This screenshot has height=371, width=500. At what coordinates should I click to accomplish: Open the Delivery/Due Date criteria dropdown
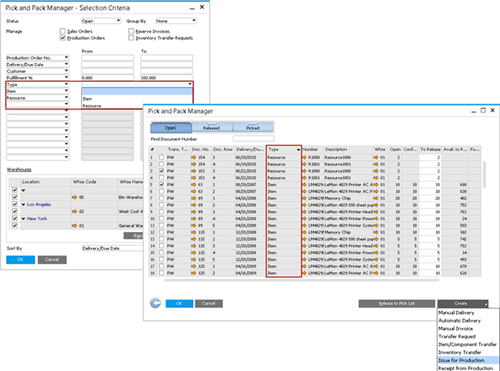[x=38, y=64]
